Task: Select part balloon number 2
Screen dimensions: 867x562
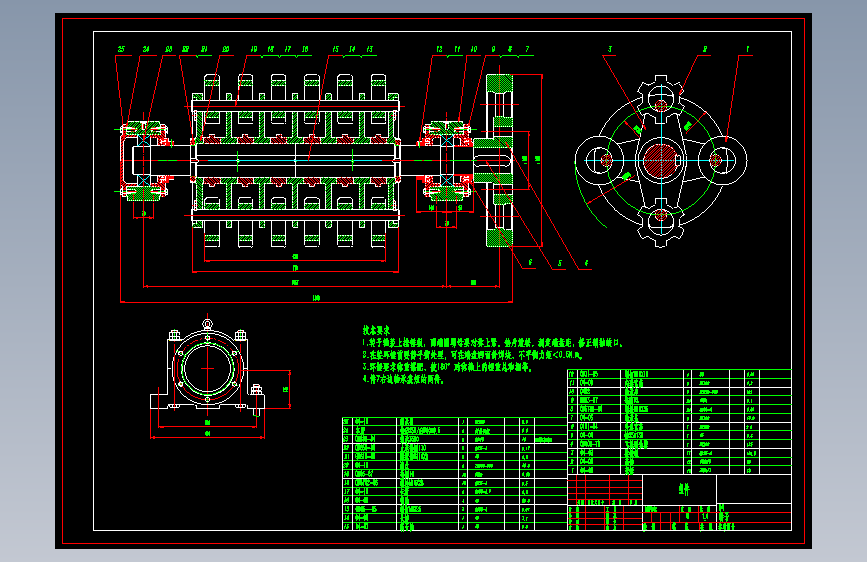Action: pos(705,49)
